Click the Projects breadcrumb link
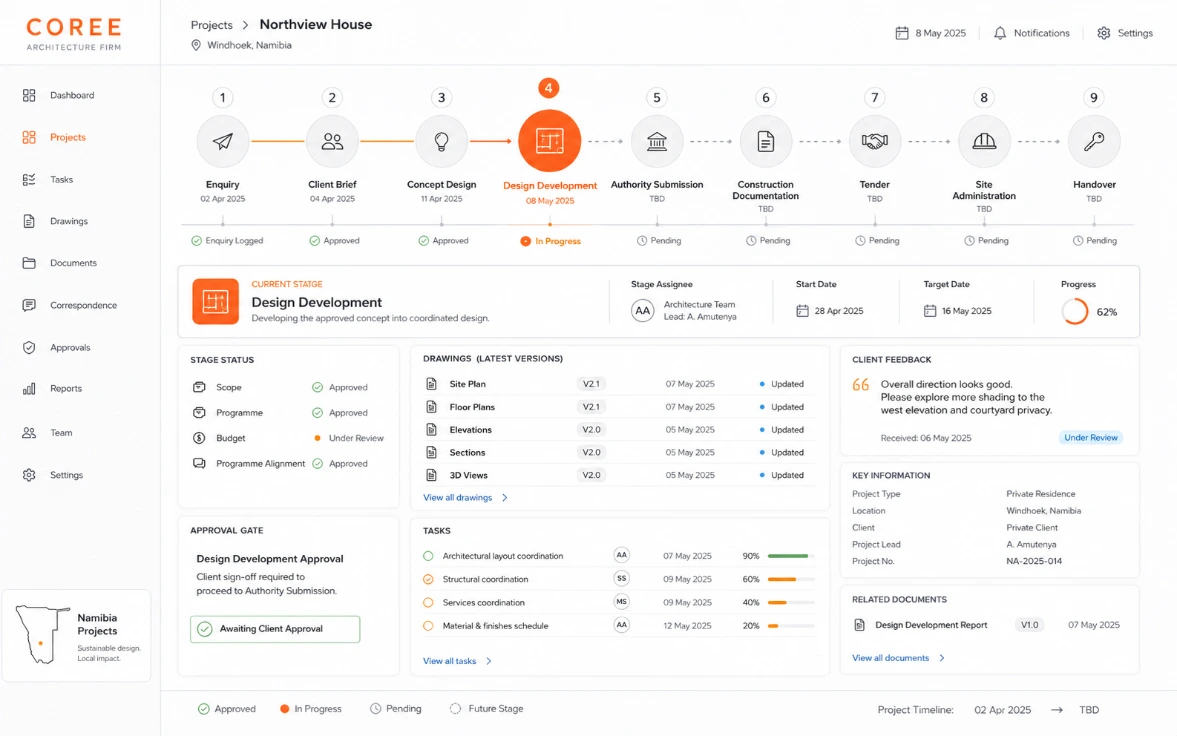 [x=212, y=26]
